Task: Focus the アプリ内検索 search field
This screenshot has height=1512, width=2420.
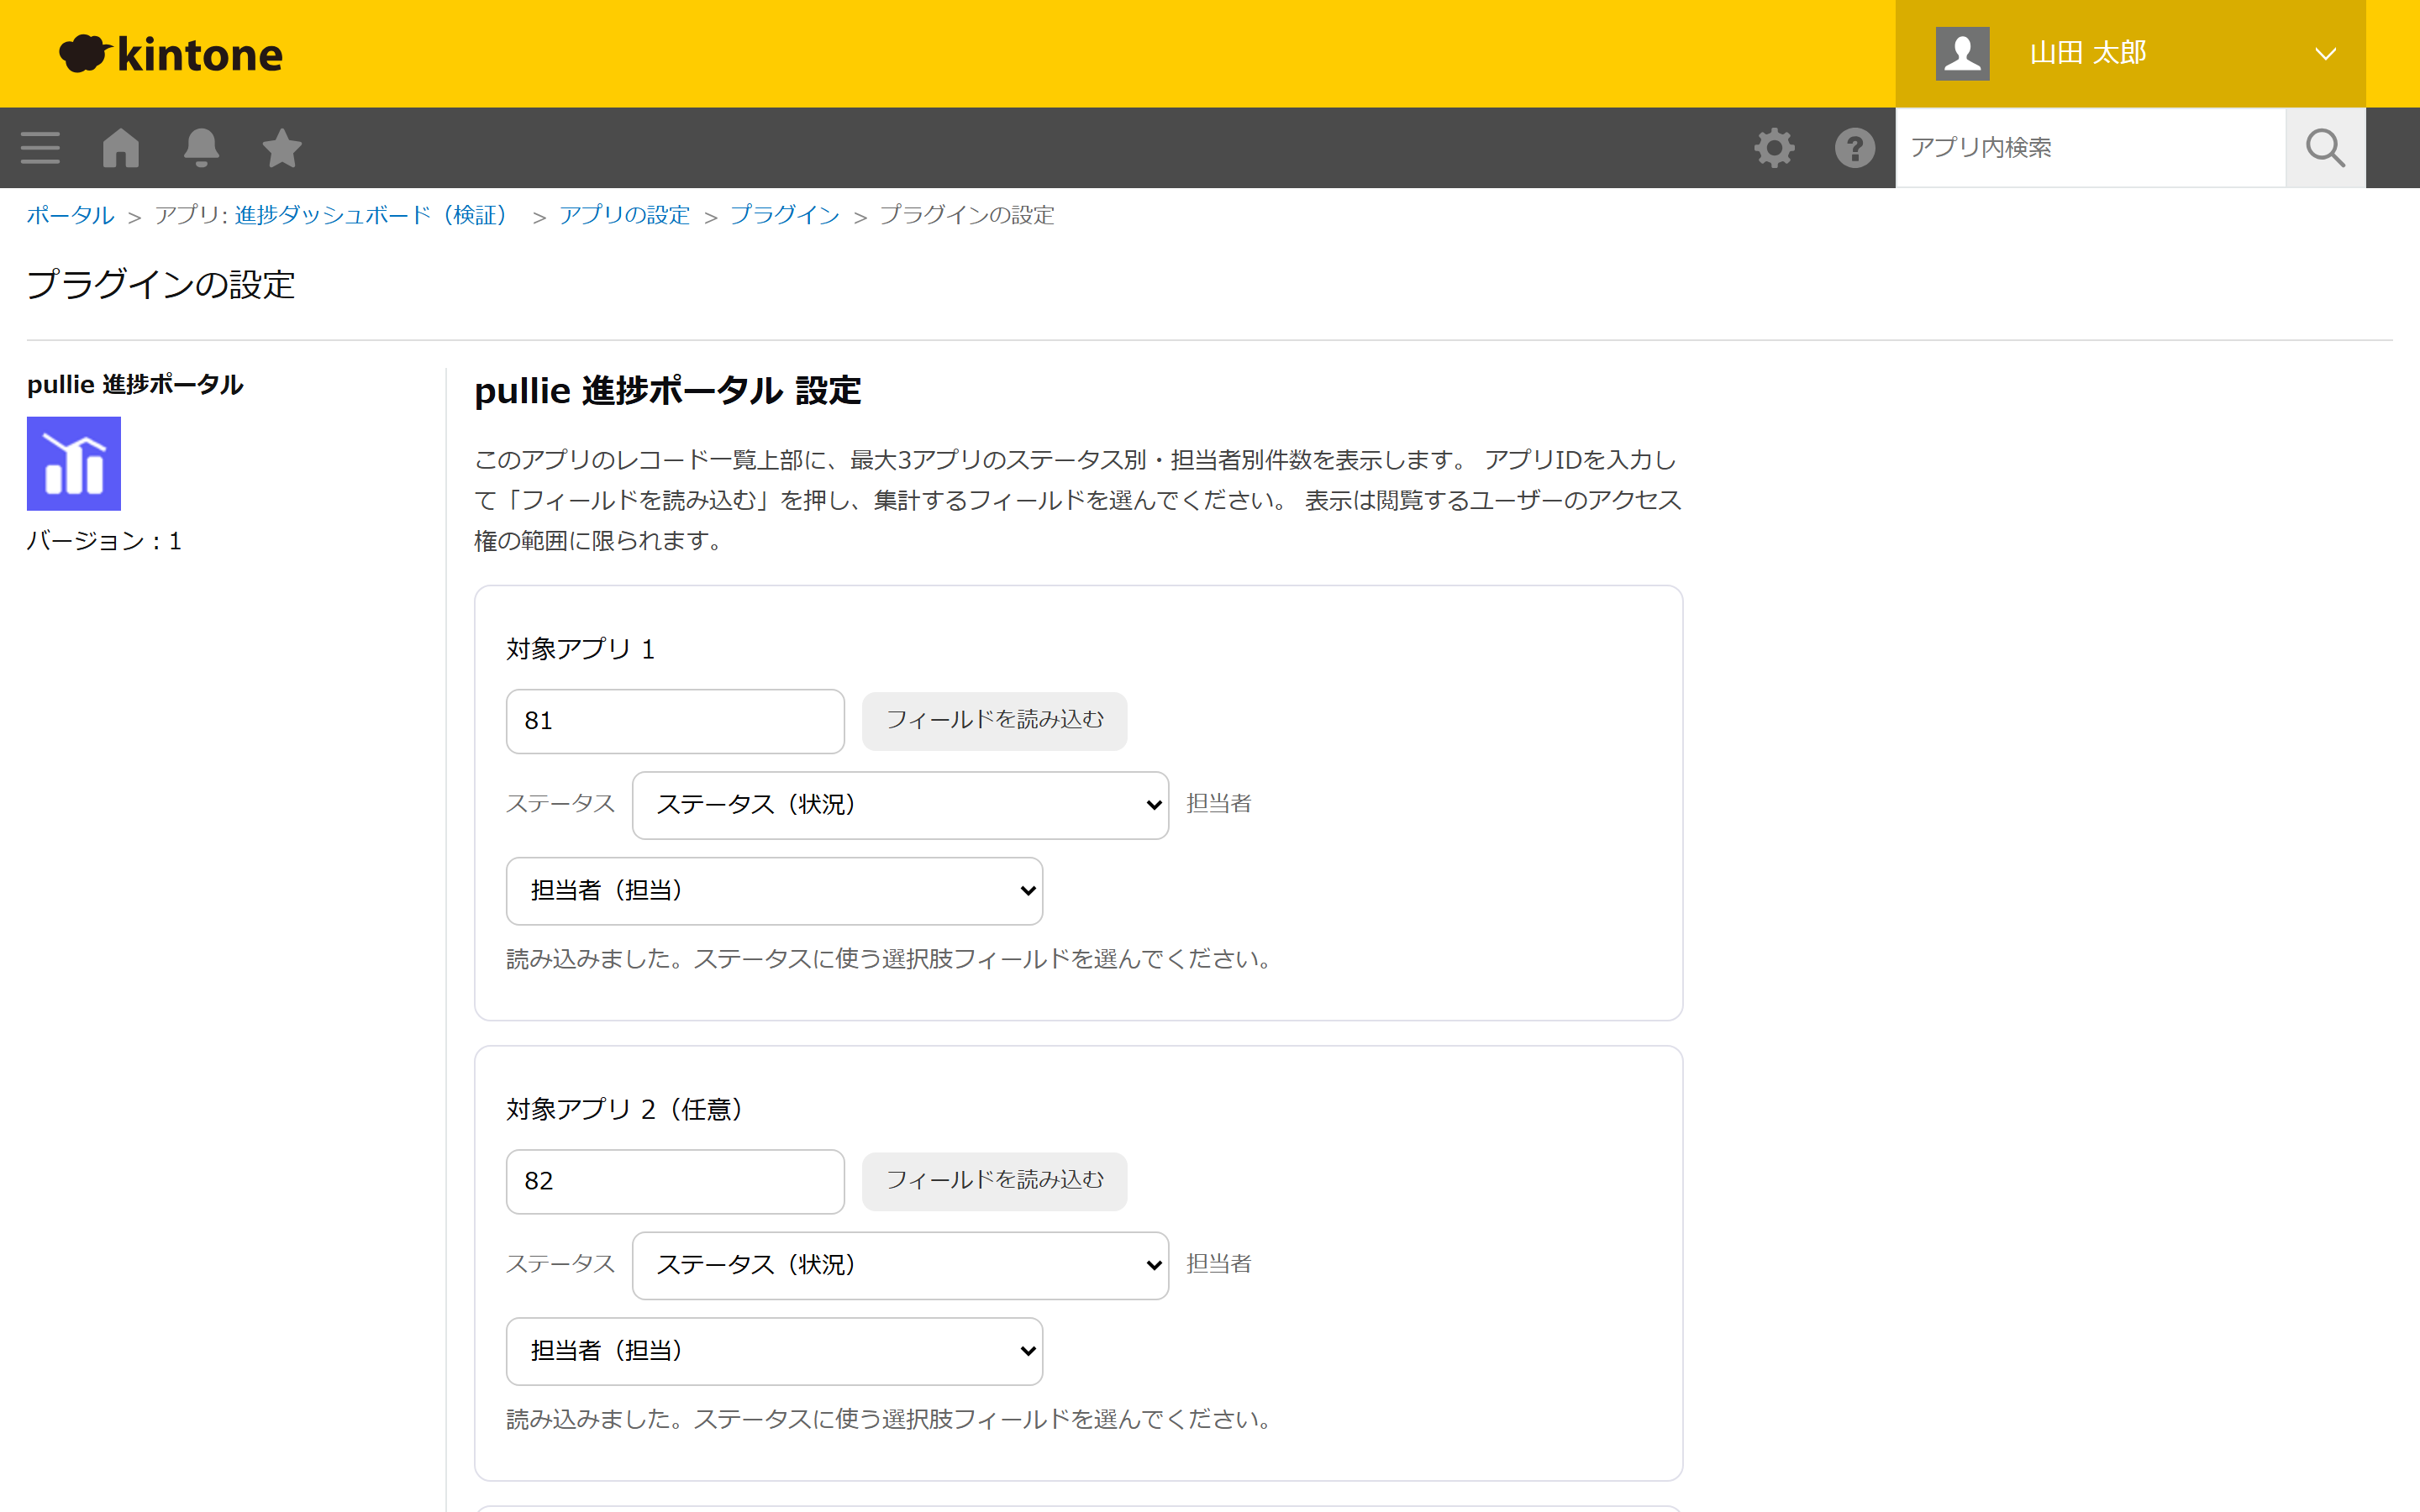Action: (2090, 148)
